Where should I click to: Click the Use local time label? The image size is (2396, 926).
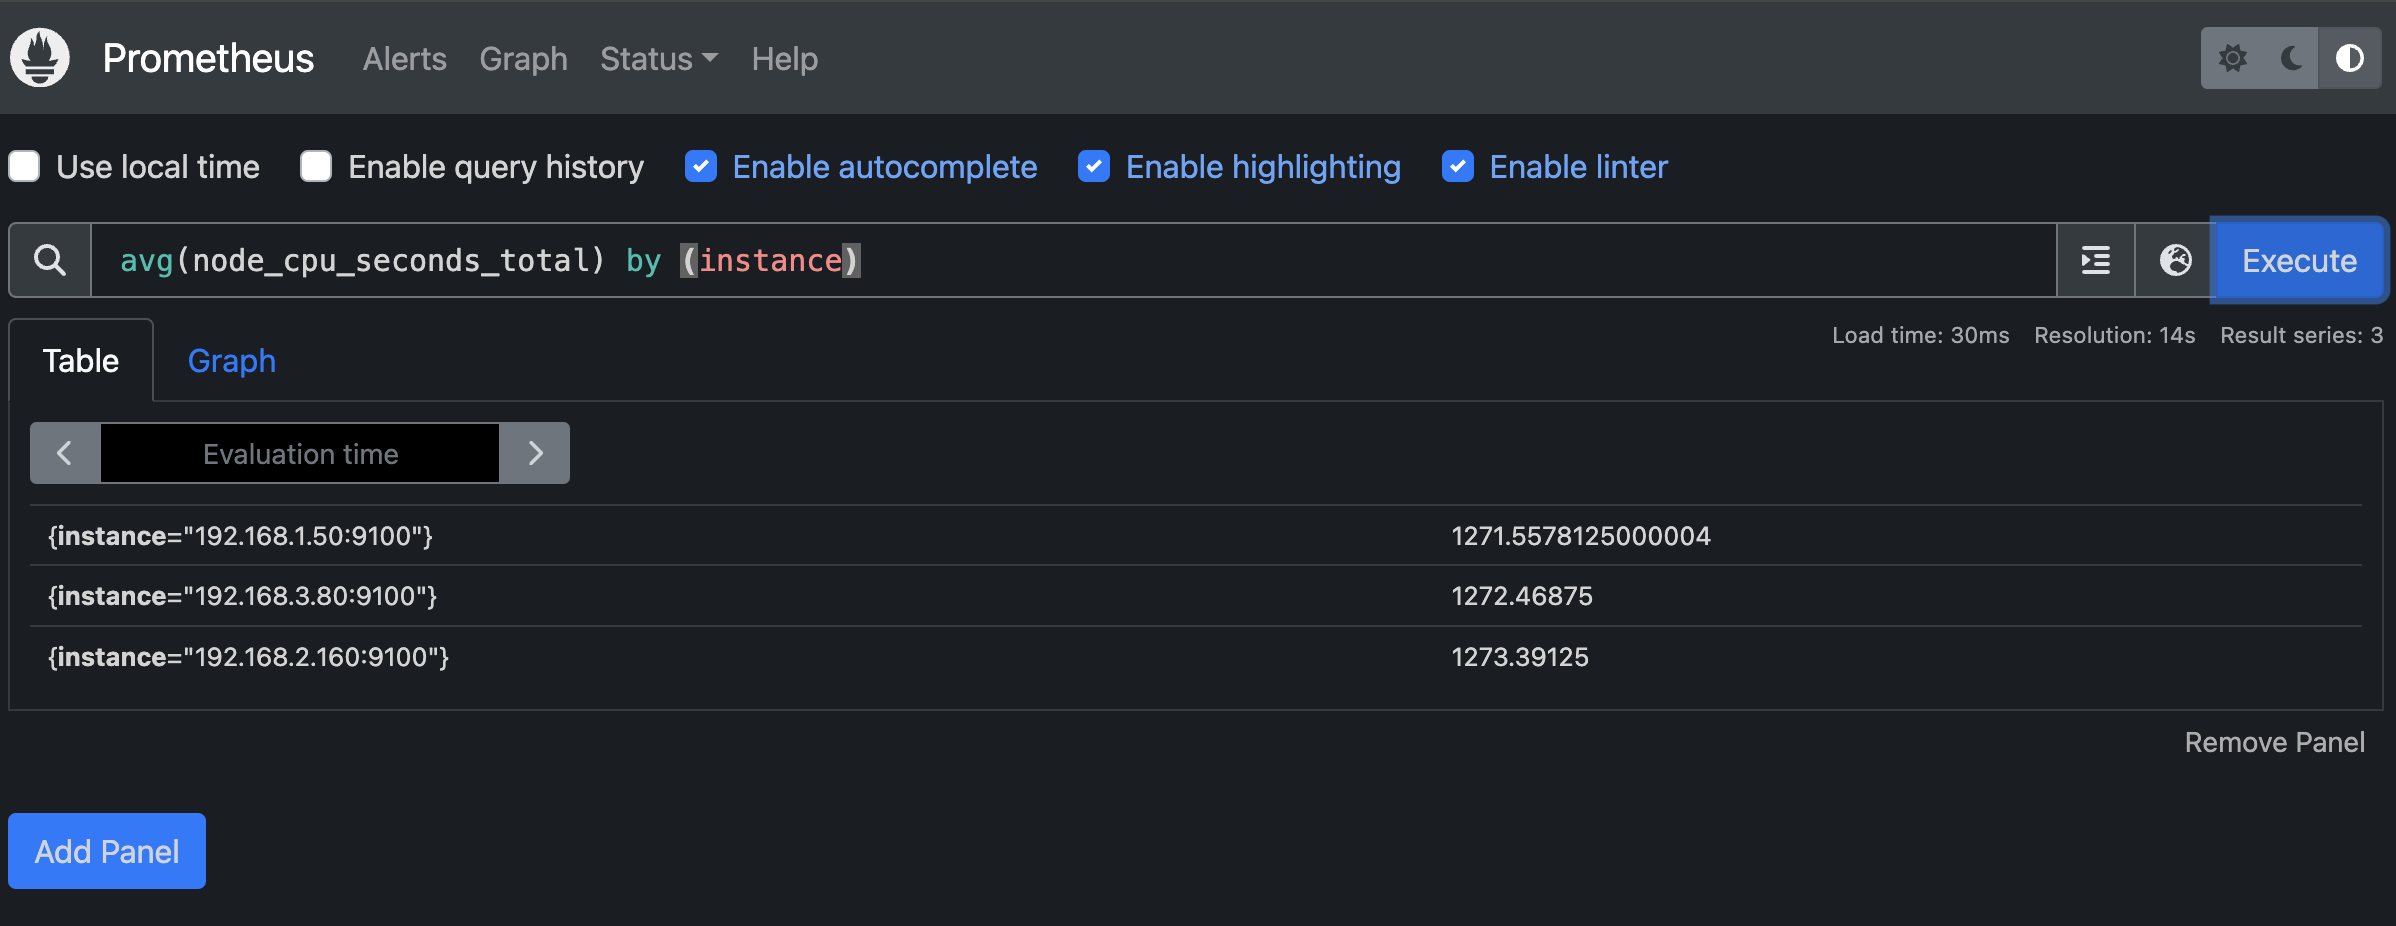pos(158,167)
